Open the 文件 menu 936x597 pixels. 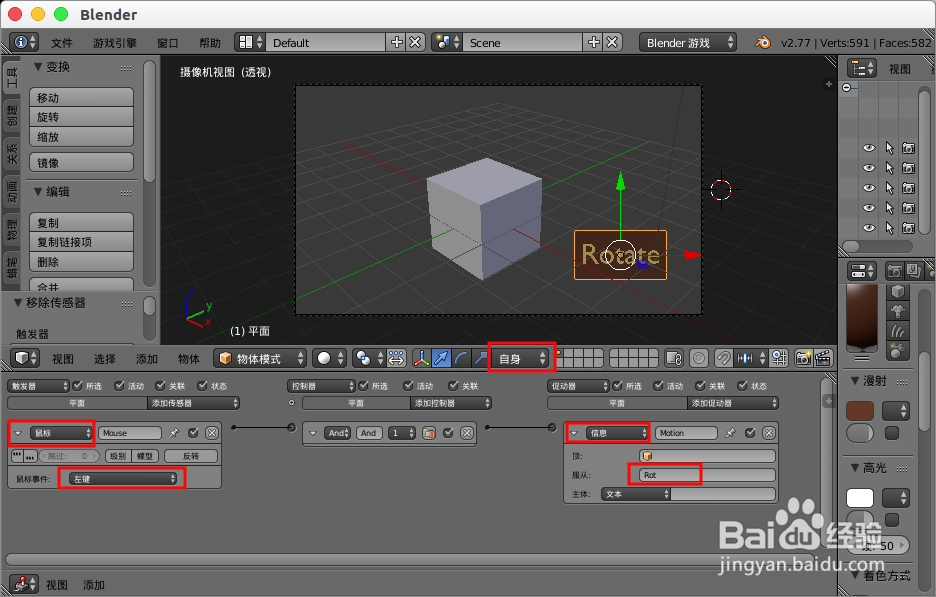[61, 43]
